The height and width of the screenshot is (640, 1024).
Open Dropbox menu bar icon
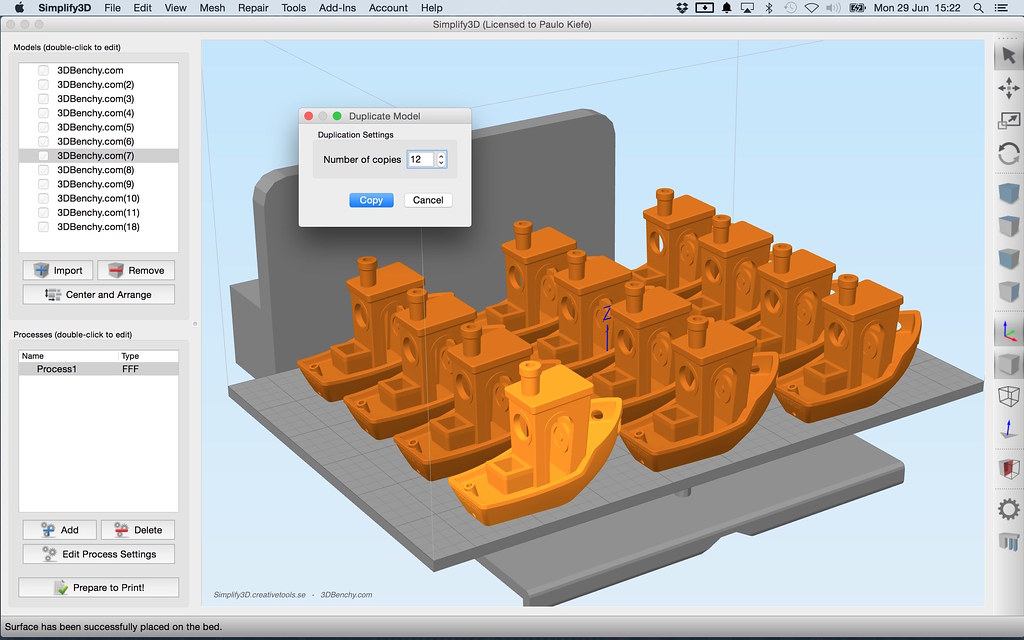(x=682, y=8)
